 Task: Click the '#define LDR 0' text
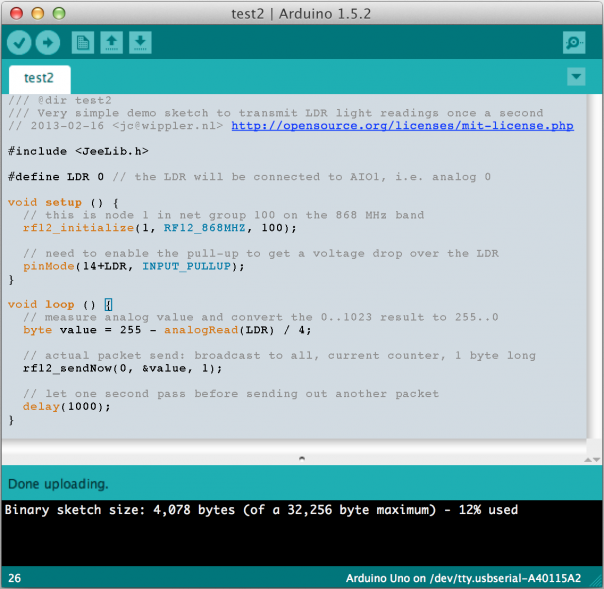[x=56, y=176]
